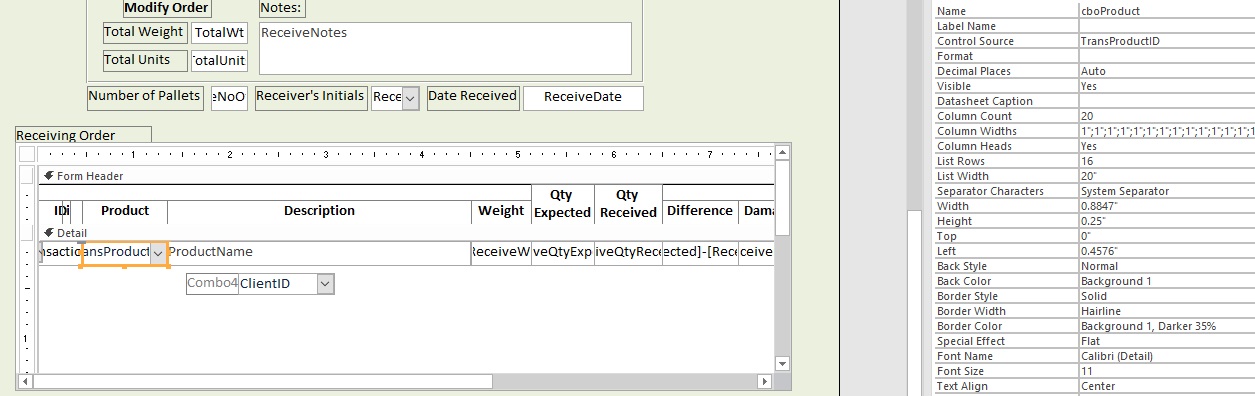Screen dimensions: 1255x396
Task: Change the Back Style Normal value
Action: point(1167,266)
